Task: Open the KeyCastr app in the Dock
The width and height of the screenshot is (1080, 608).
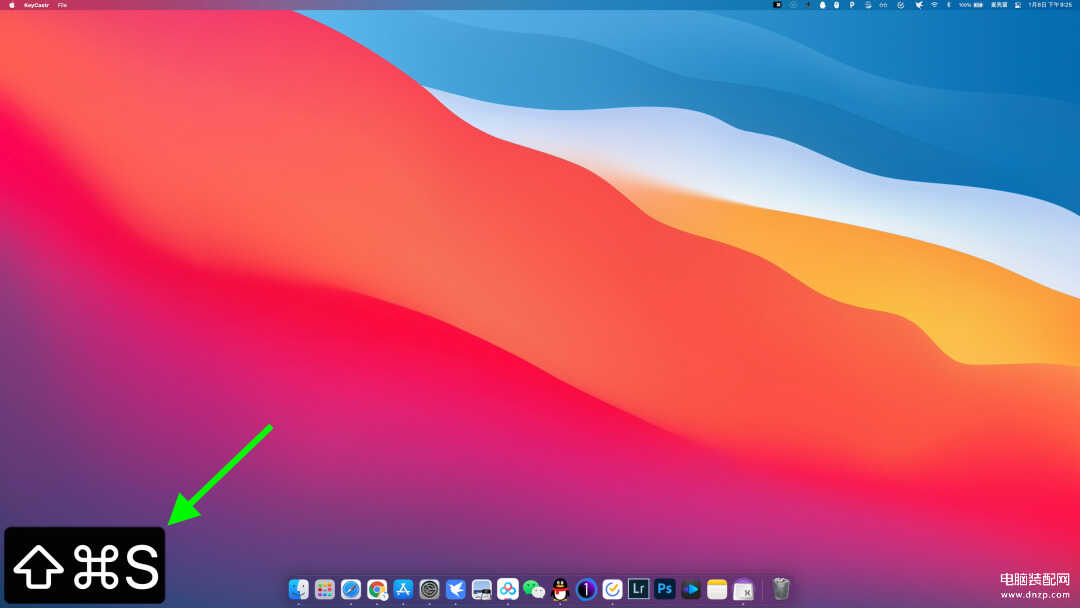Action: pos(743,589)
